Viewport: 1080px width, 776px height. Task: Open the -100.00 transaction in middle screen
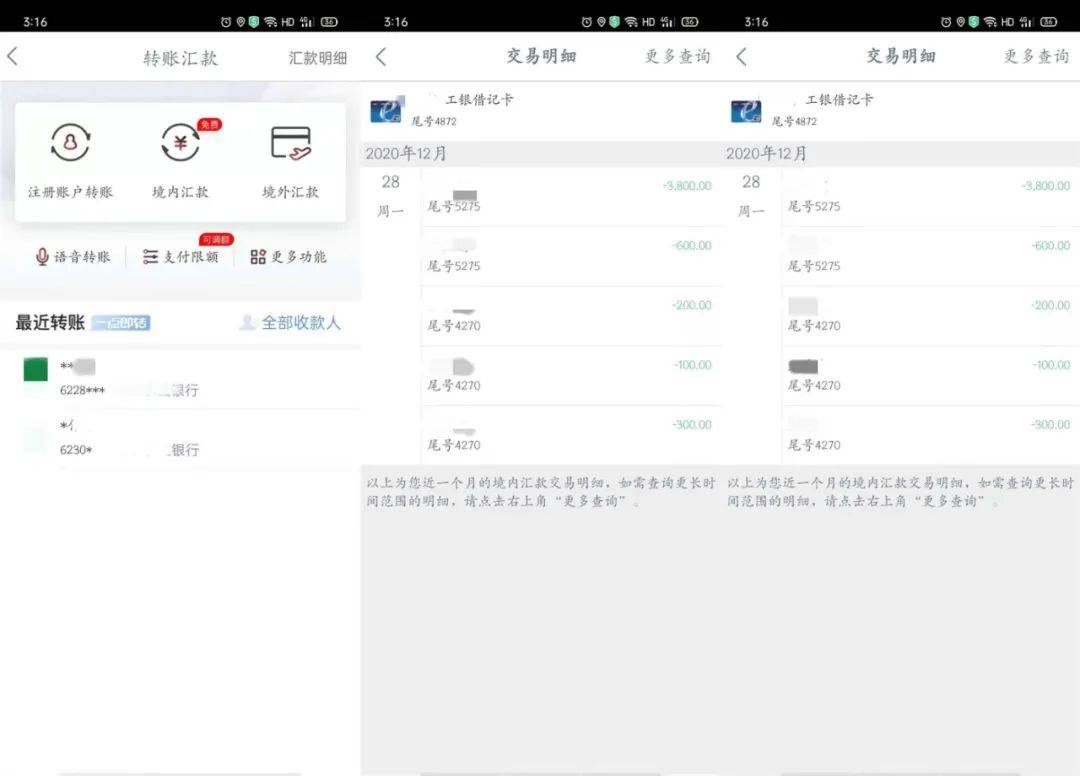[571, 376]
